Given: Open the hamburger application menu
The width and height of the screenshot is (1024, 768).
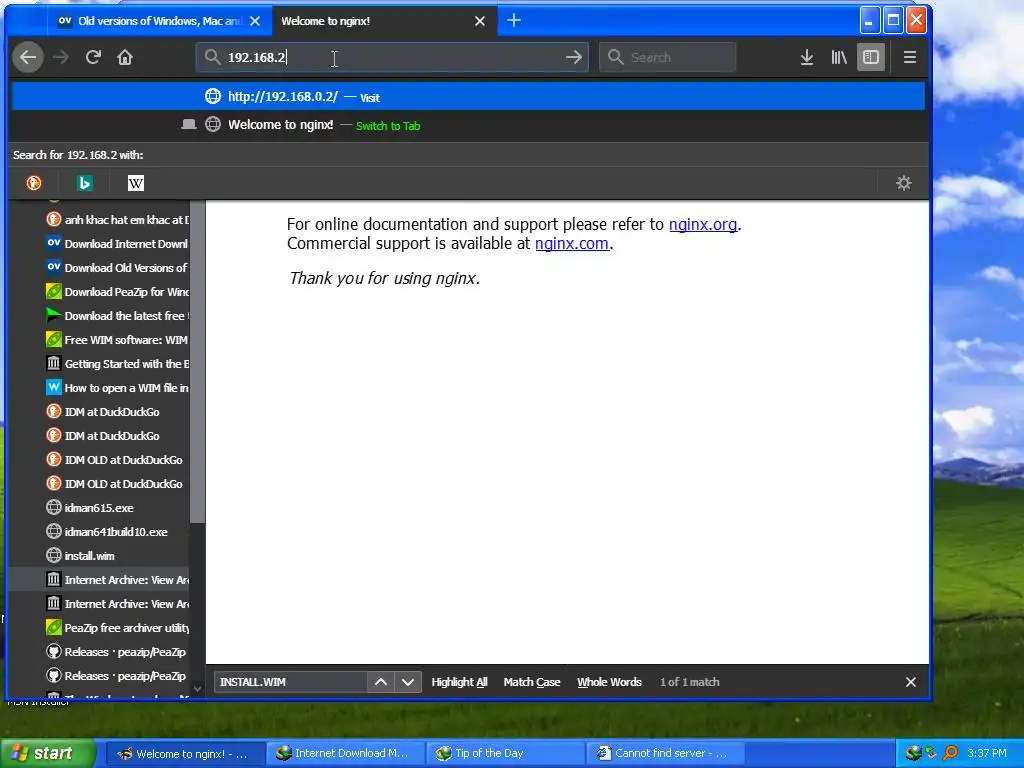Looking at the screenshot, I should click(x=910, y=57).
